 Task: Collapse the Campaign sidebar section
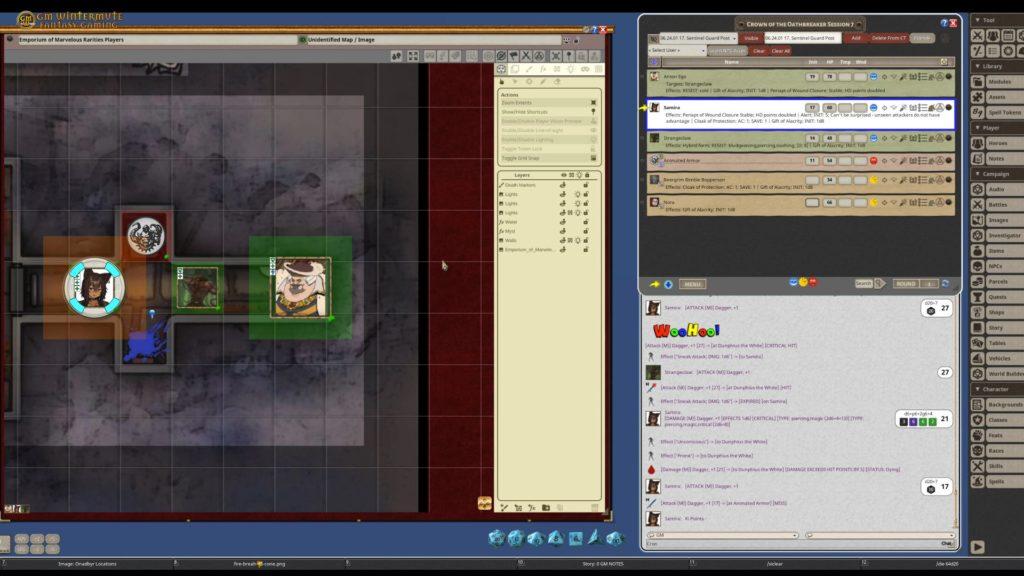coord(978,174)
